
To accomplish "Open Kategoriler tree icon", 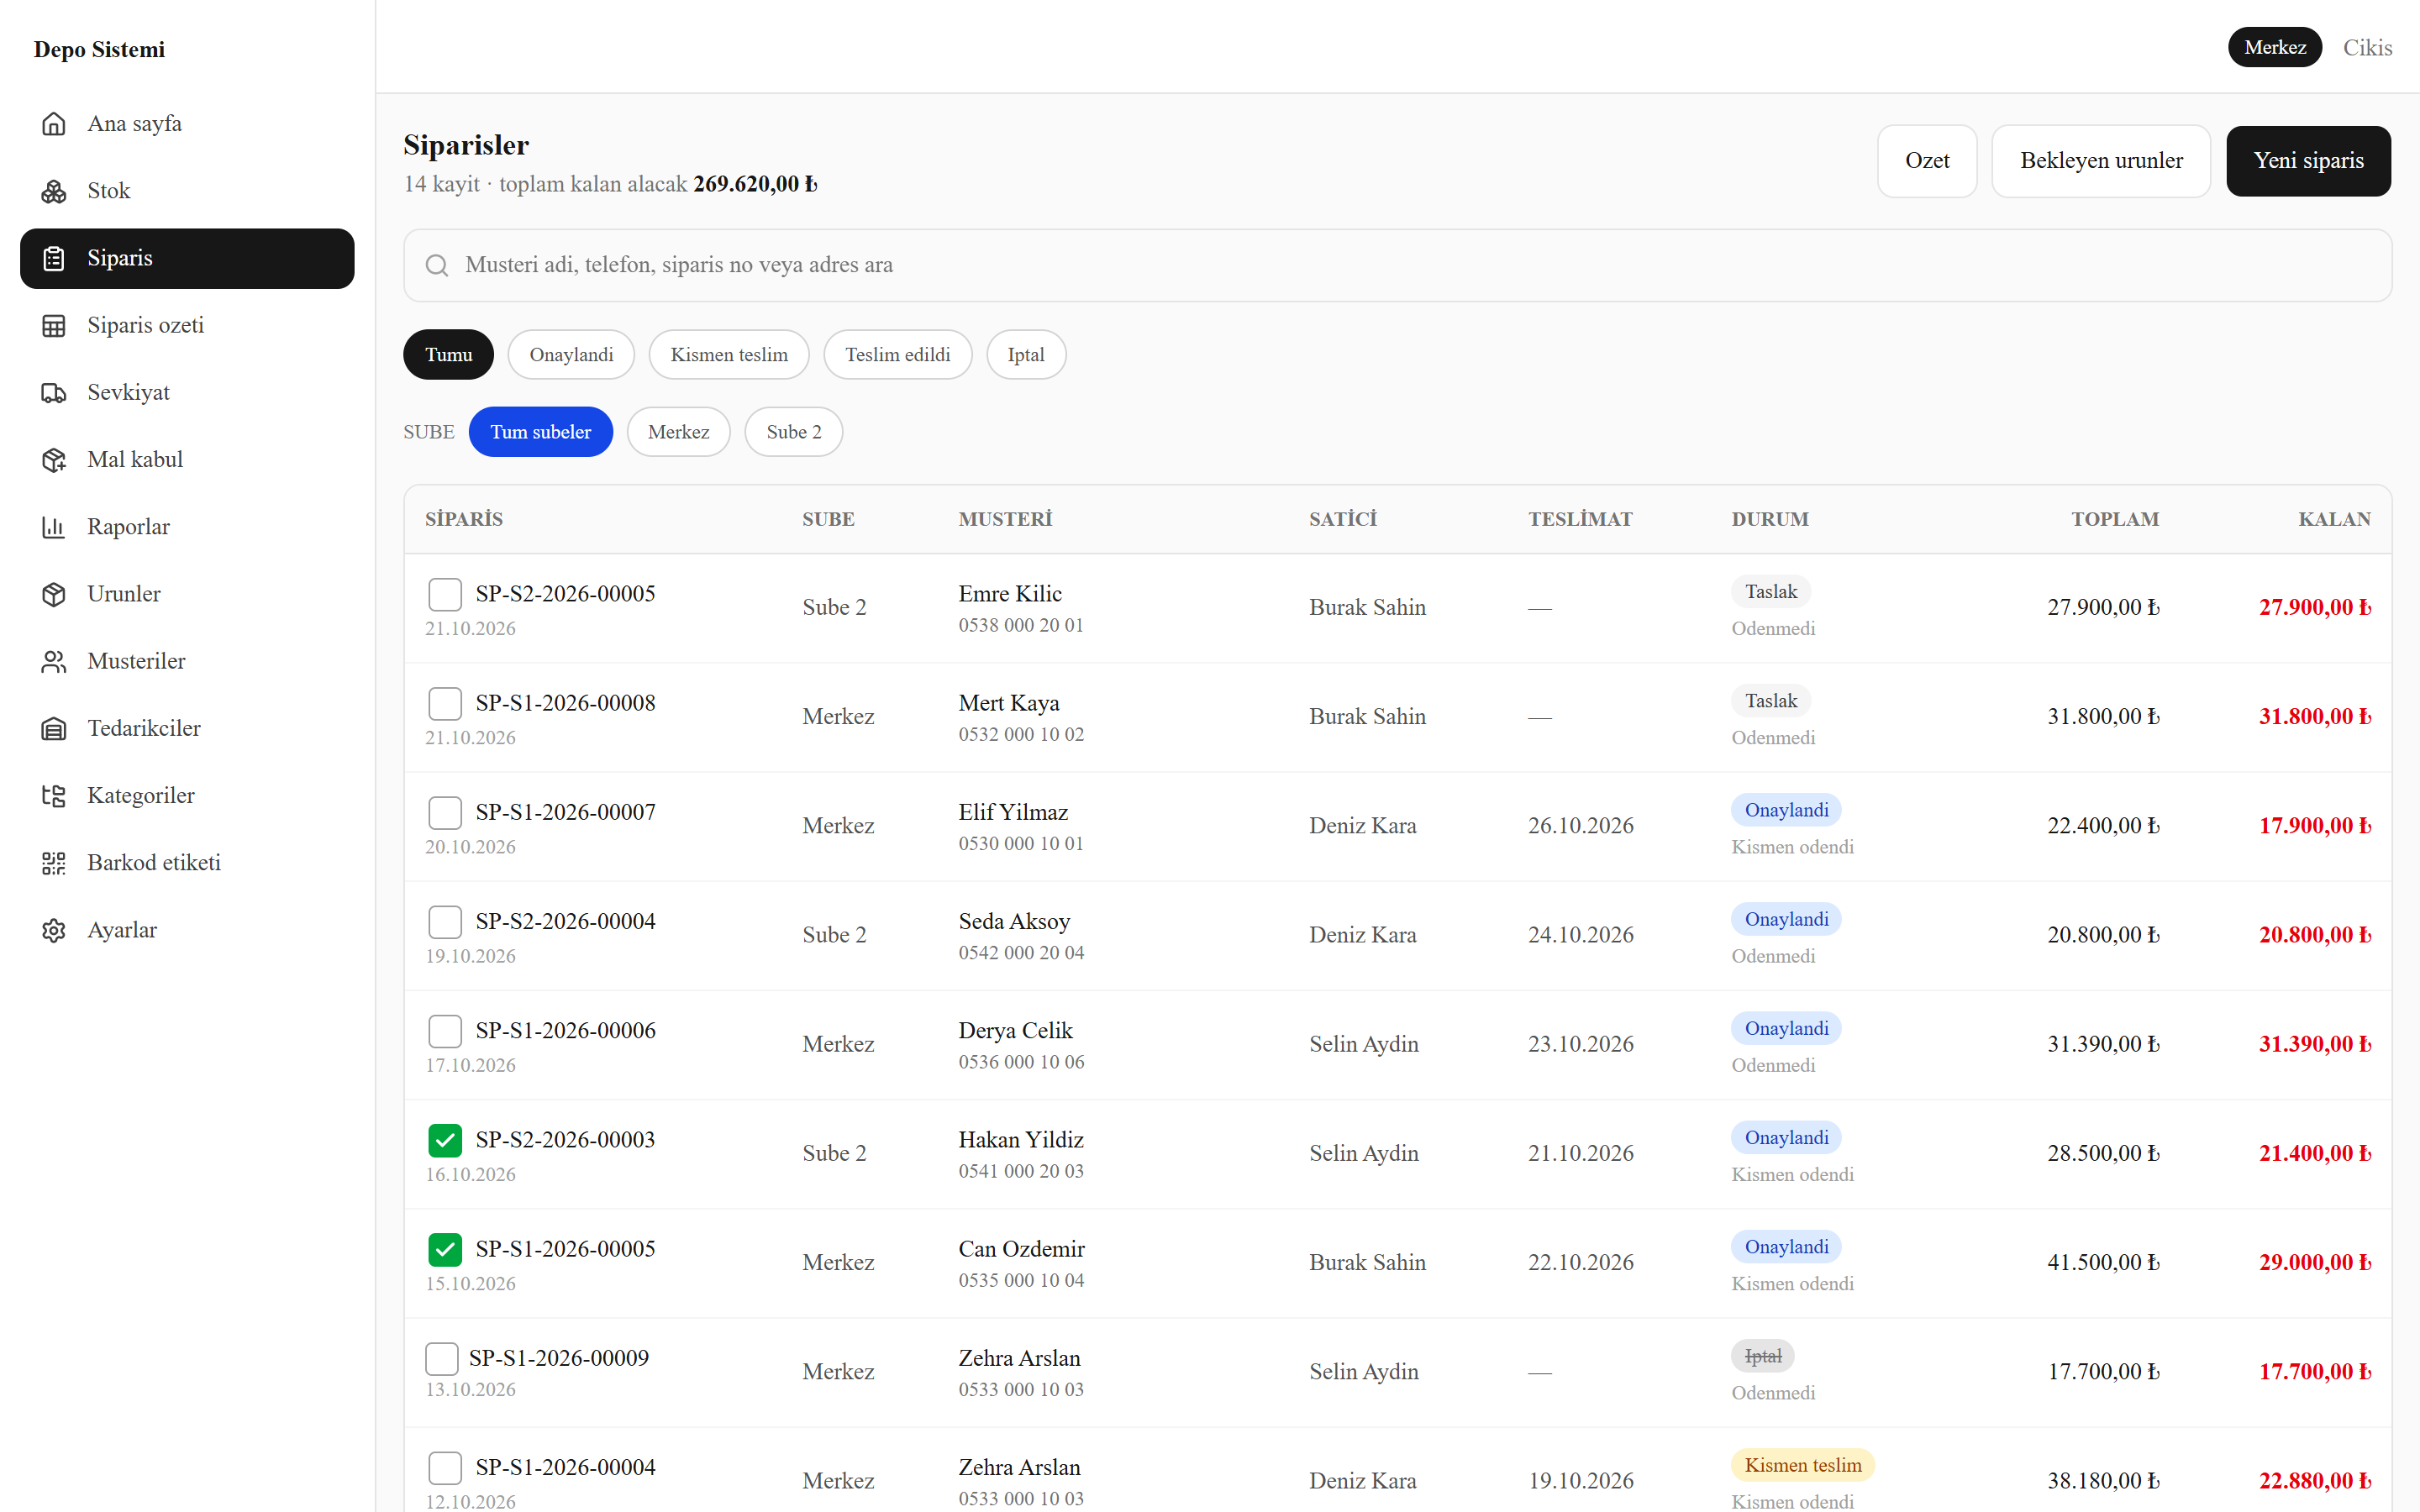I will (54, 796).
